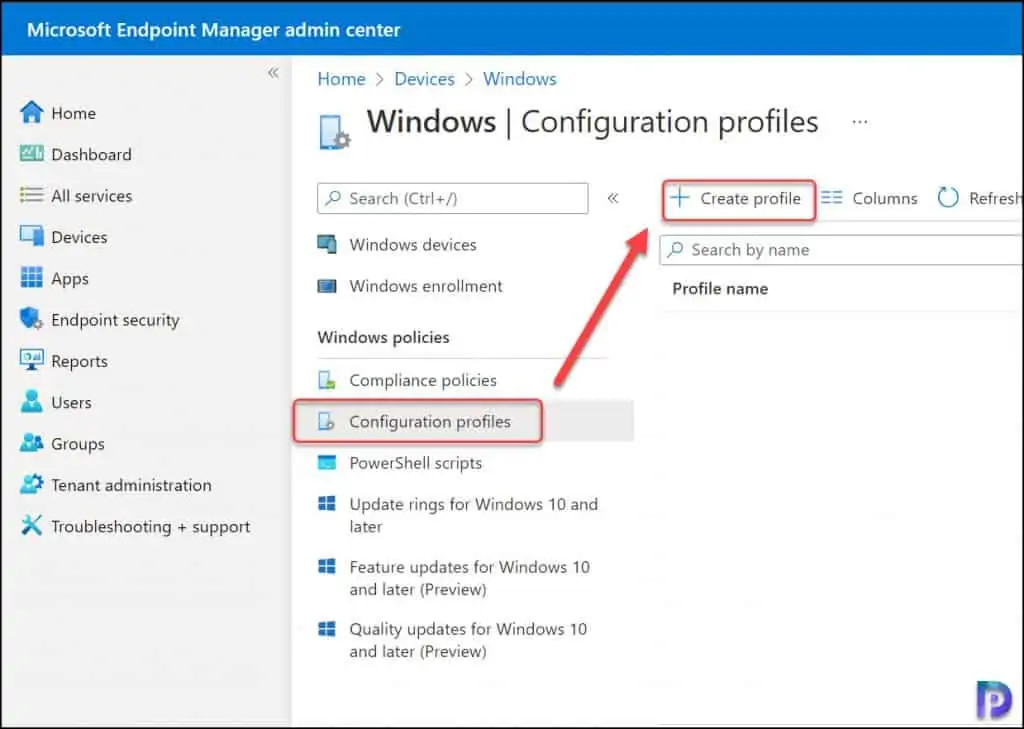Screen dimensions: 1024x729
Task: Click the Home house icon in sidebar
Action: coord(31,112)
